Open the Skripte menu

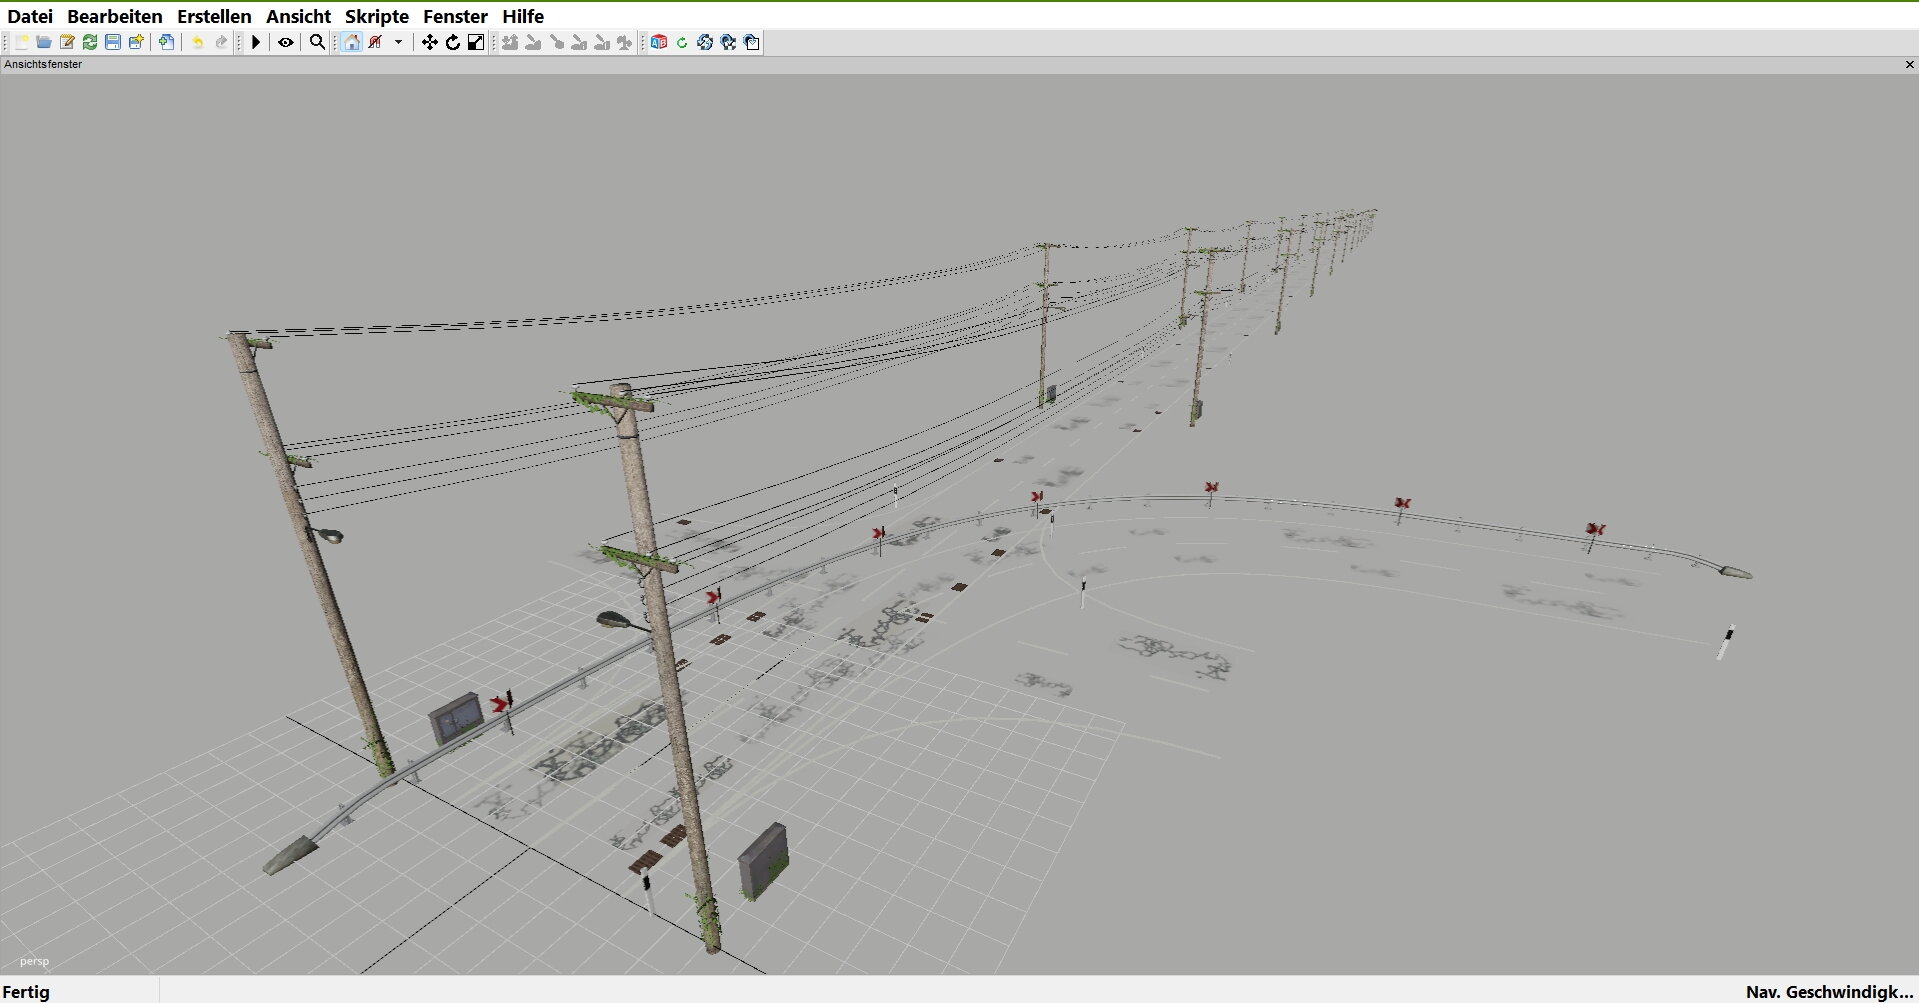376,16
